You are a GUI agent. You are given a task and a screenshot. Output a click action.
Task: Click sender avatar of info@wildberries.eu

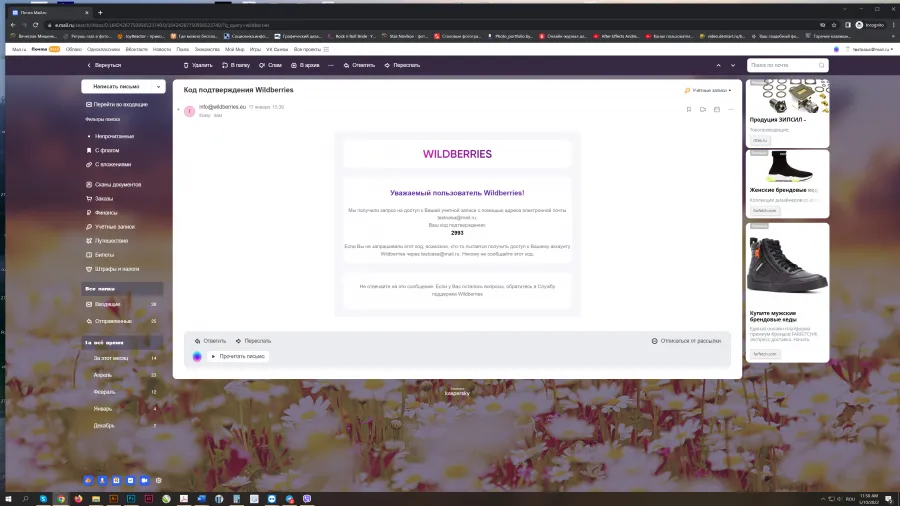(x=189, y=111)
